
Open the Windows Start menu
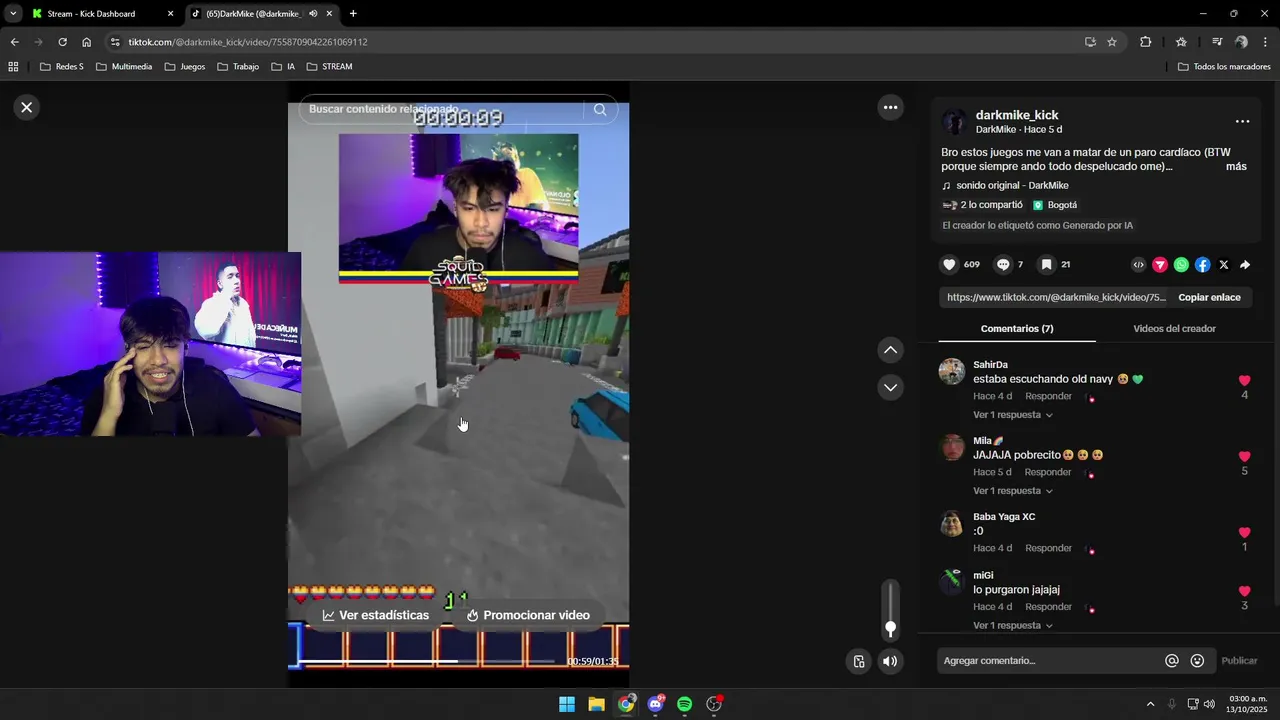tap(567, 704)
